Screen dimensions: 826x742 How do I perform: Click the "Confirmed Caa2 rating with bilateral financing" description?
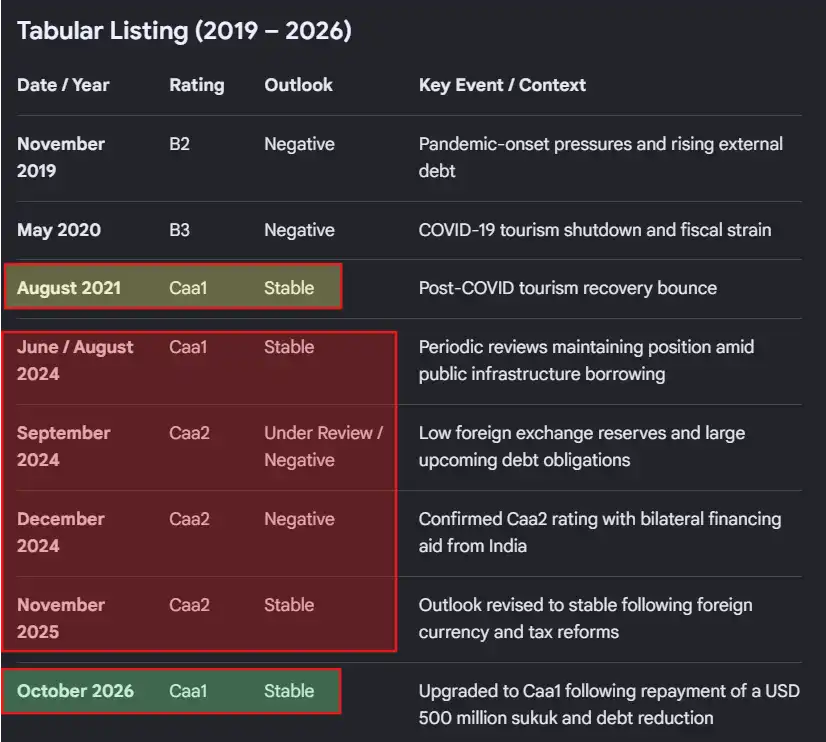tap(600, 532)
